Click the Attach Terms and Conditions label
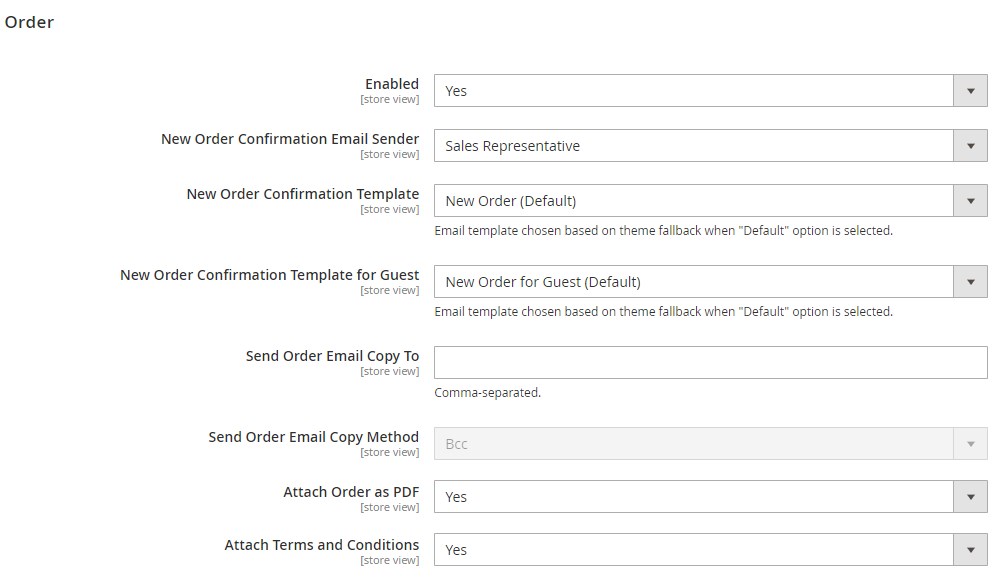Viewport: 994px width, 584px height. 321,545
